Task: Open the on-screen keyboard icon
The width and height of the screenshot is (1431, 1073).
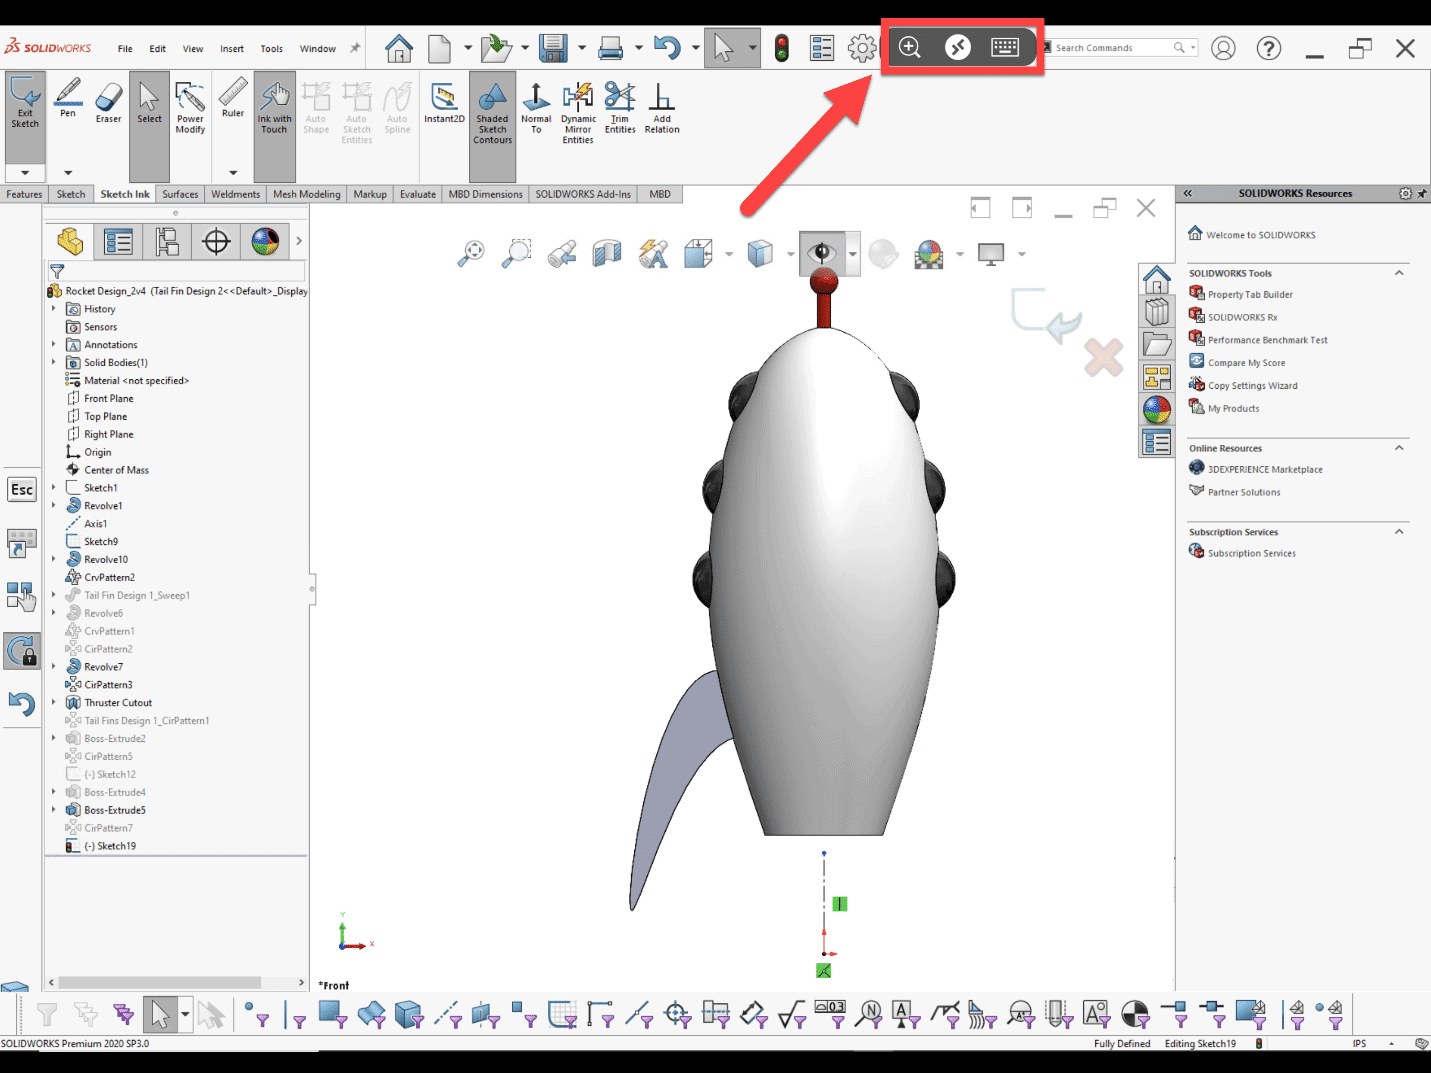Action: point(1005,47)
